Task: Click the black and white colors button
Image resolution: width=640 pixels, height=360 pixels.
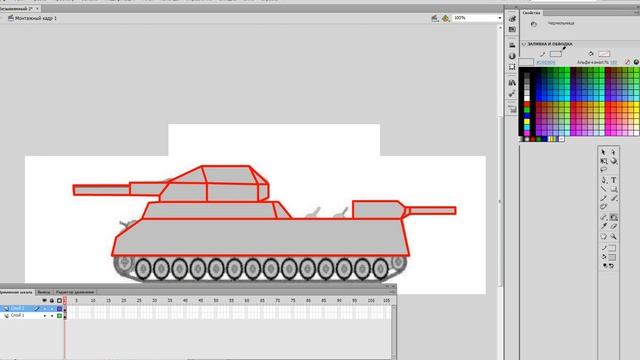Action: click(x=604, y=266)
